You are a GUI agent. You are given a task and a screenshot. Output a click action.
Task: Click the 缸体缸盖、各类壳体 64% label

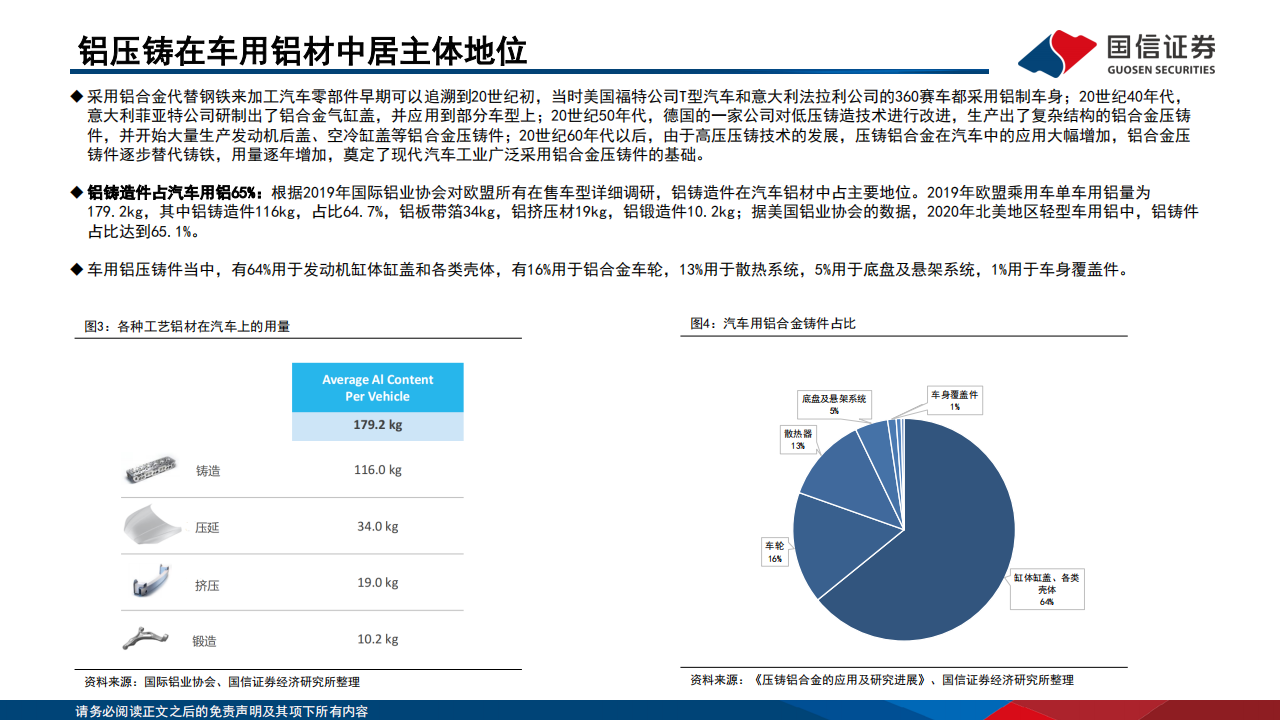(x=1047, y=589)
